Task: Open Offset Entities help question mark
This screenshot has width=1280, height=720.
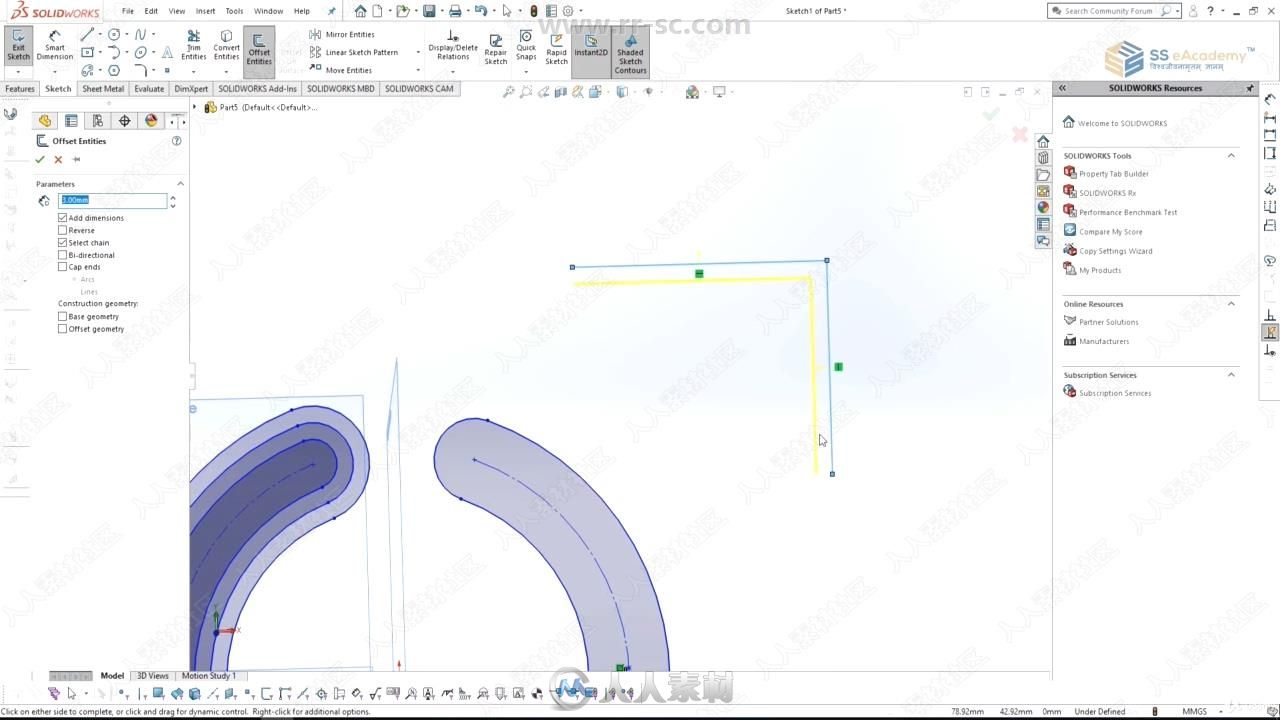Action: pyautogui.click(x=177, y=141)
